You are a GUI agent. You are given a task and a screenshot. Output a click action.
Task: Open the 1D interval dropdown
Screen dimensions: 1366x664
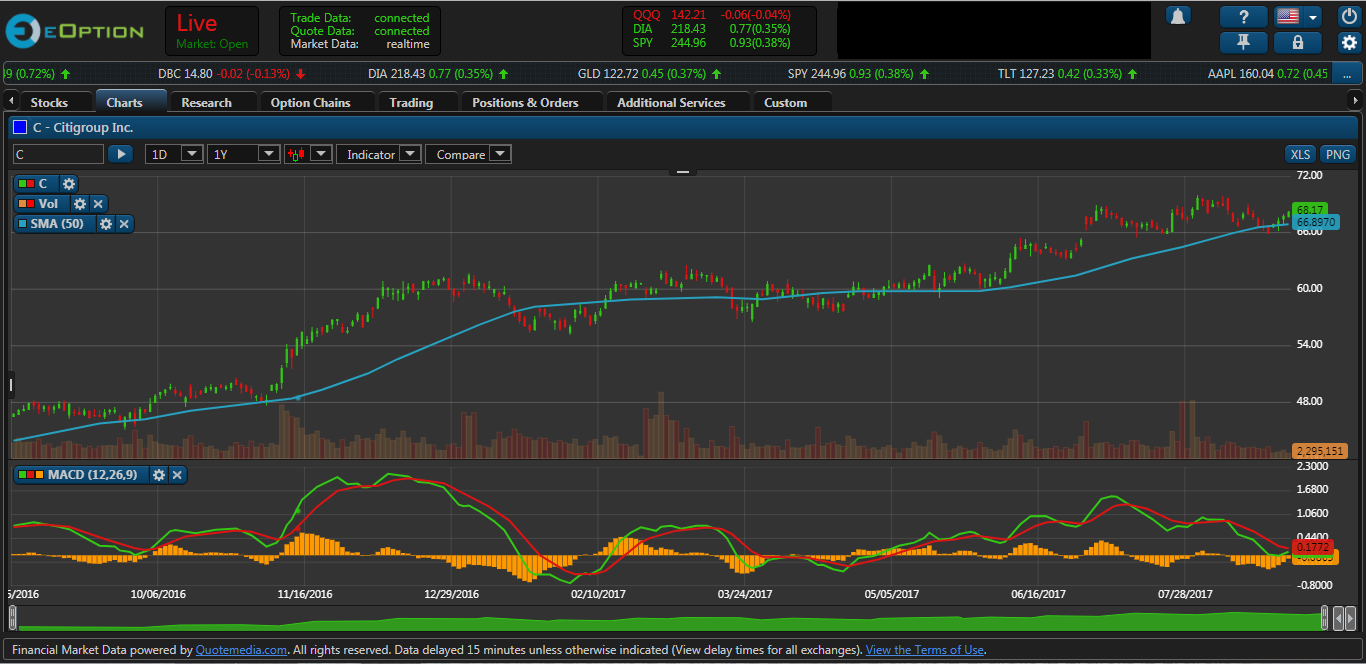[x=174, y=154]
